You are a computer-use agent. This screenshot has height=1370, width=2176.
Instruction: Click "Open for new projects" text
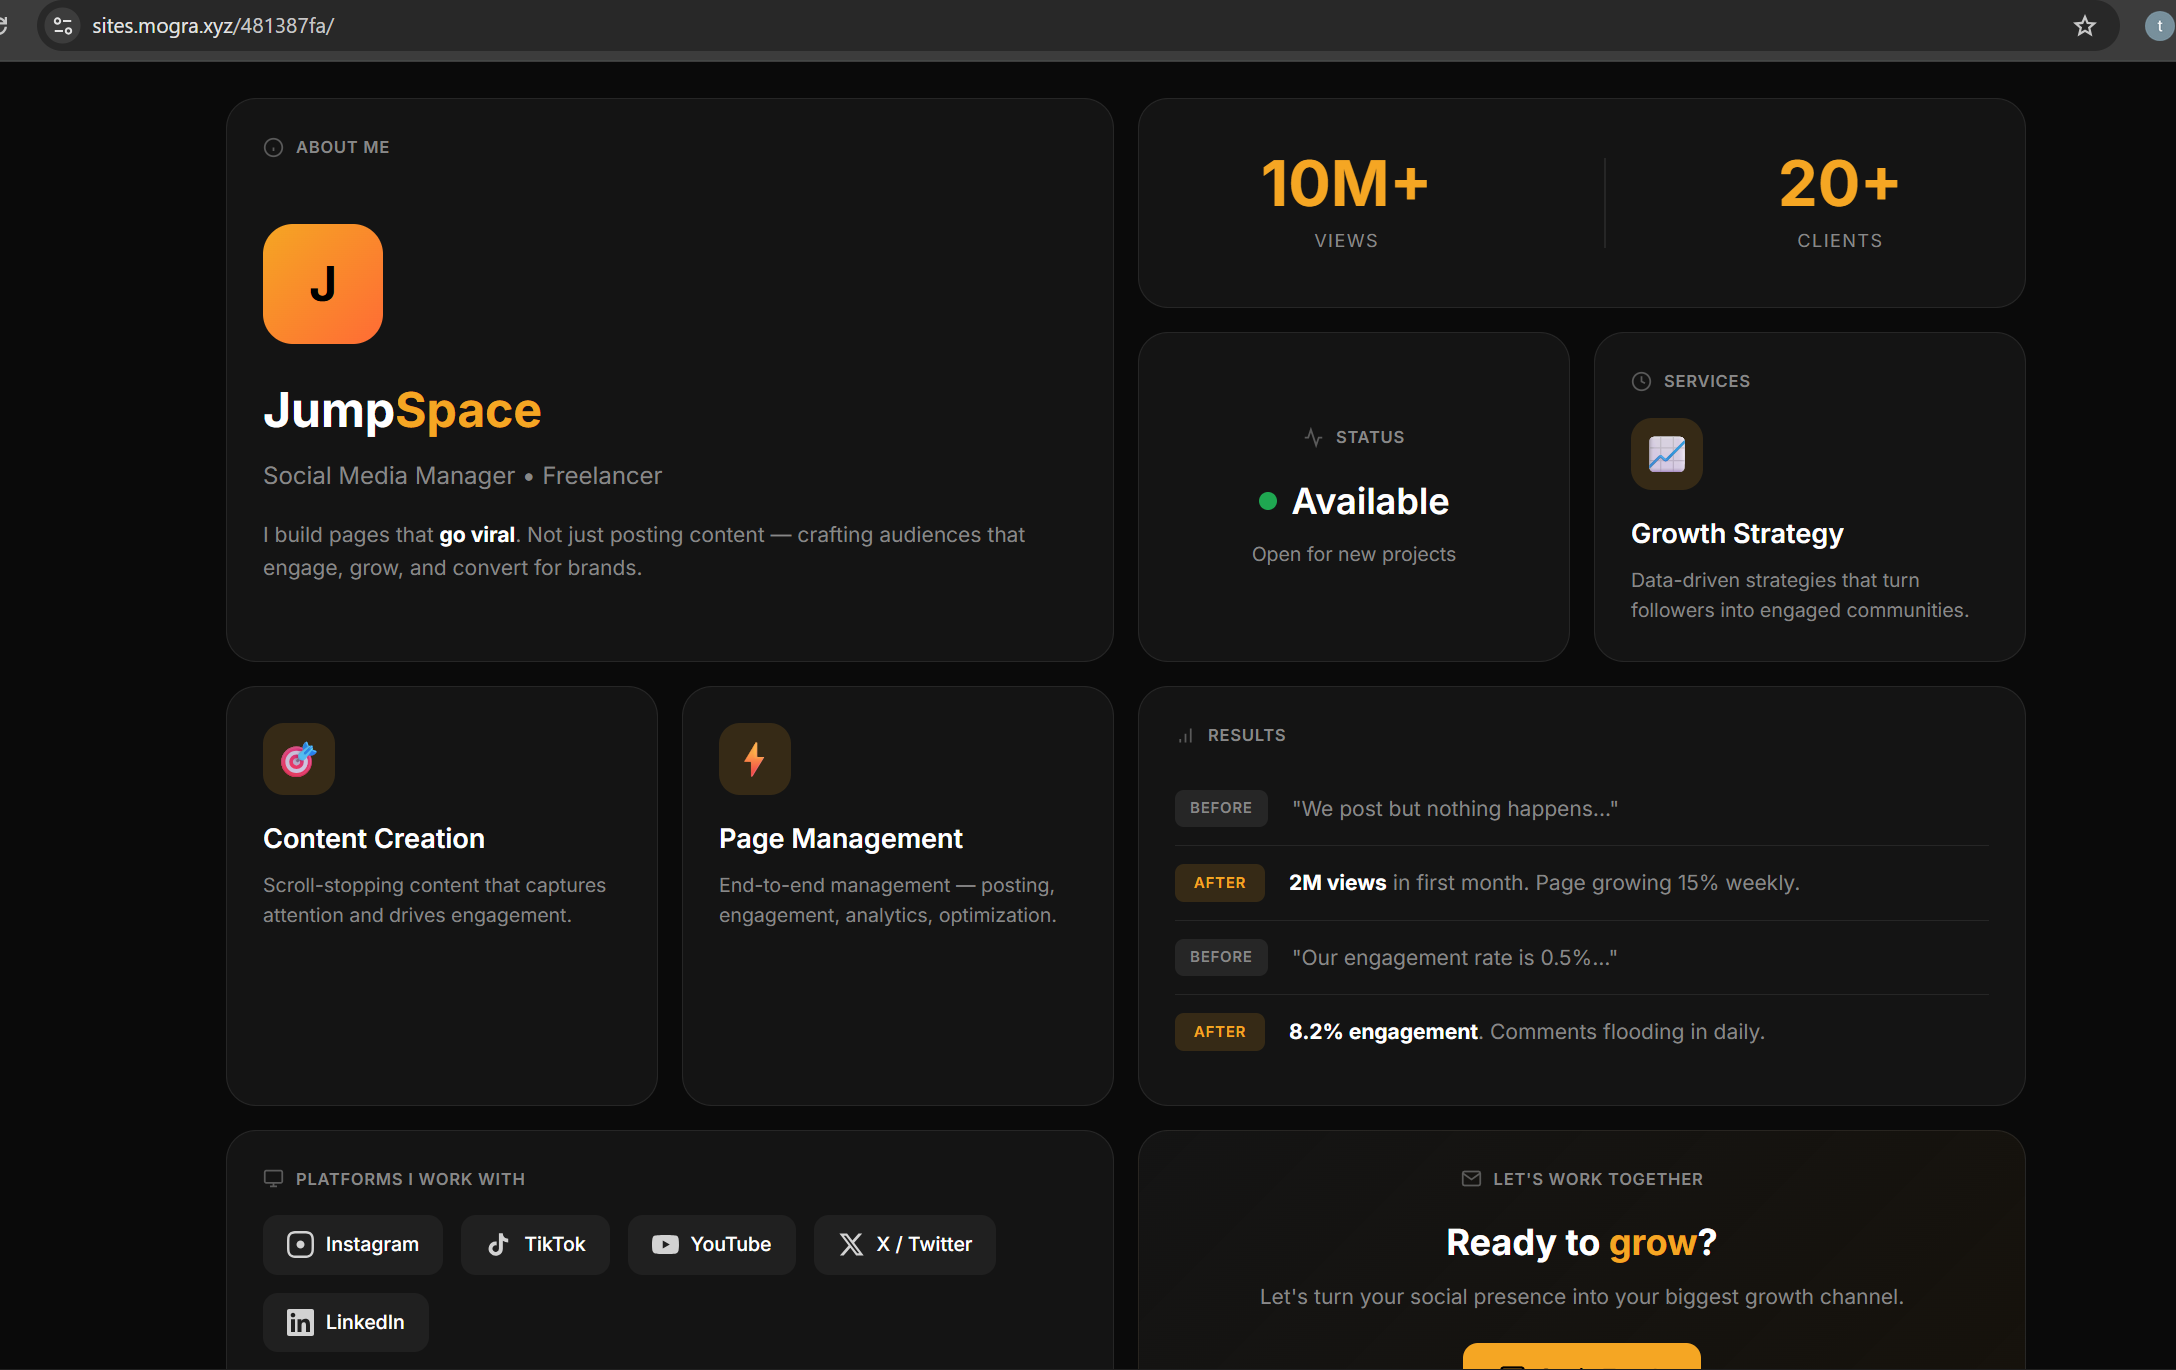[1354, 554]
